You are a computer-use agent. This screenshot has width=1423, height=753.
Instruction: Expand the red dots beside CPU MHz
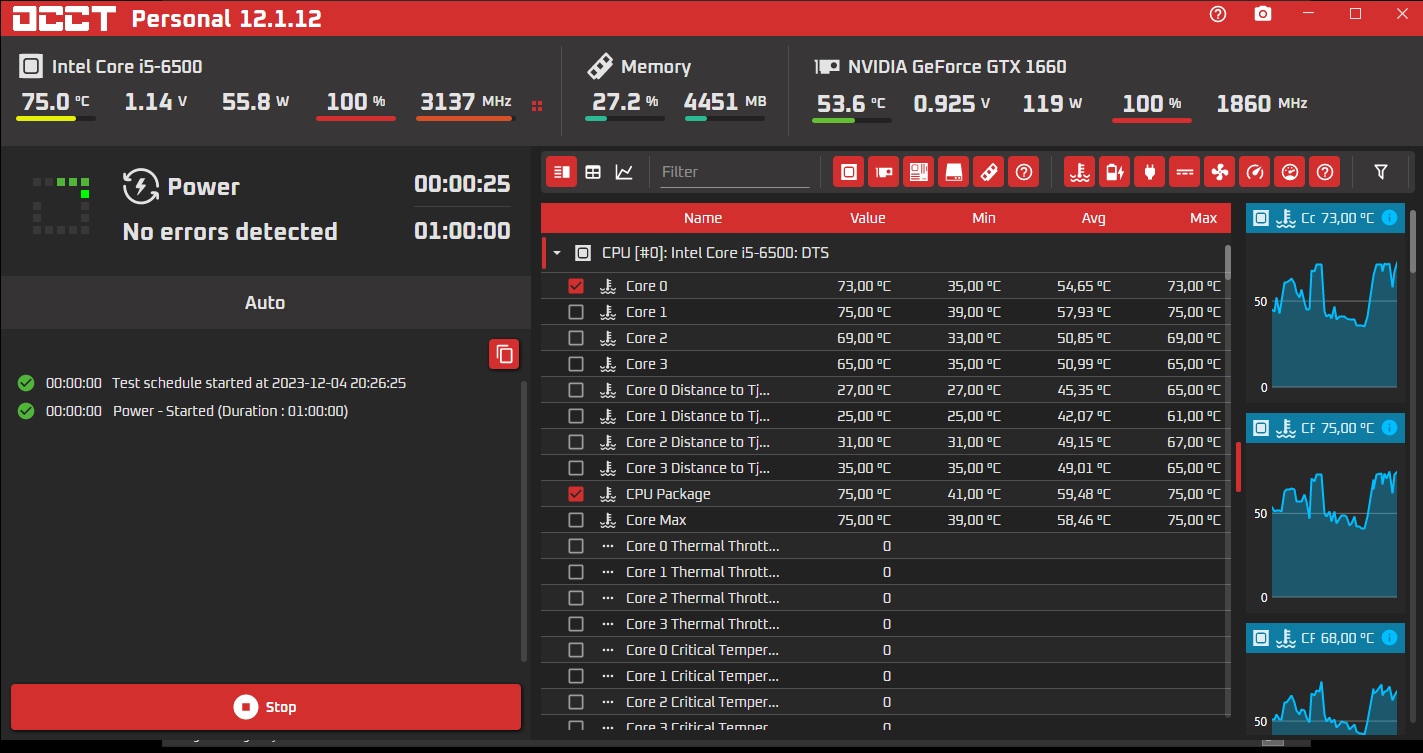click(x=537, y=105)
